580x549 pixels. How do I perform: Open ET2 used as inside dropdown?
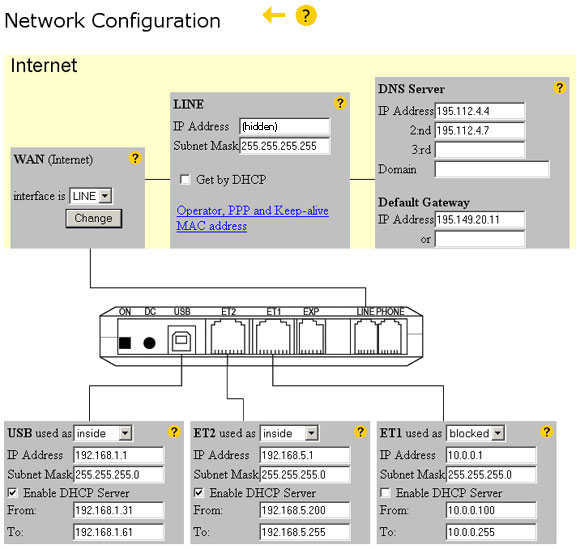289,433
